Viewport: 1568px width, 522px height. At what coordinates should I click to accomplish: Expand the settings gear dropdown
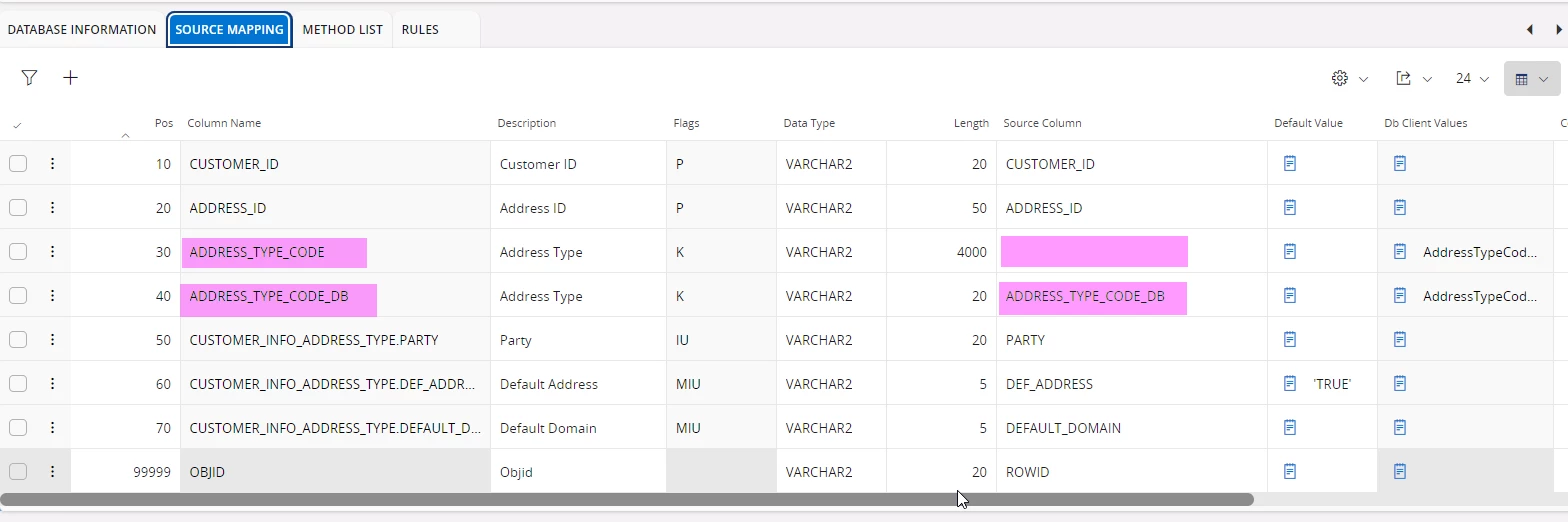click(x=1349, y=78)
